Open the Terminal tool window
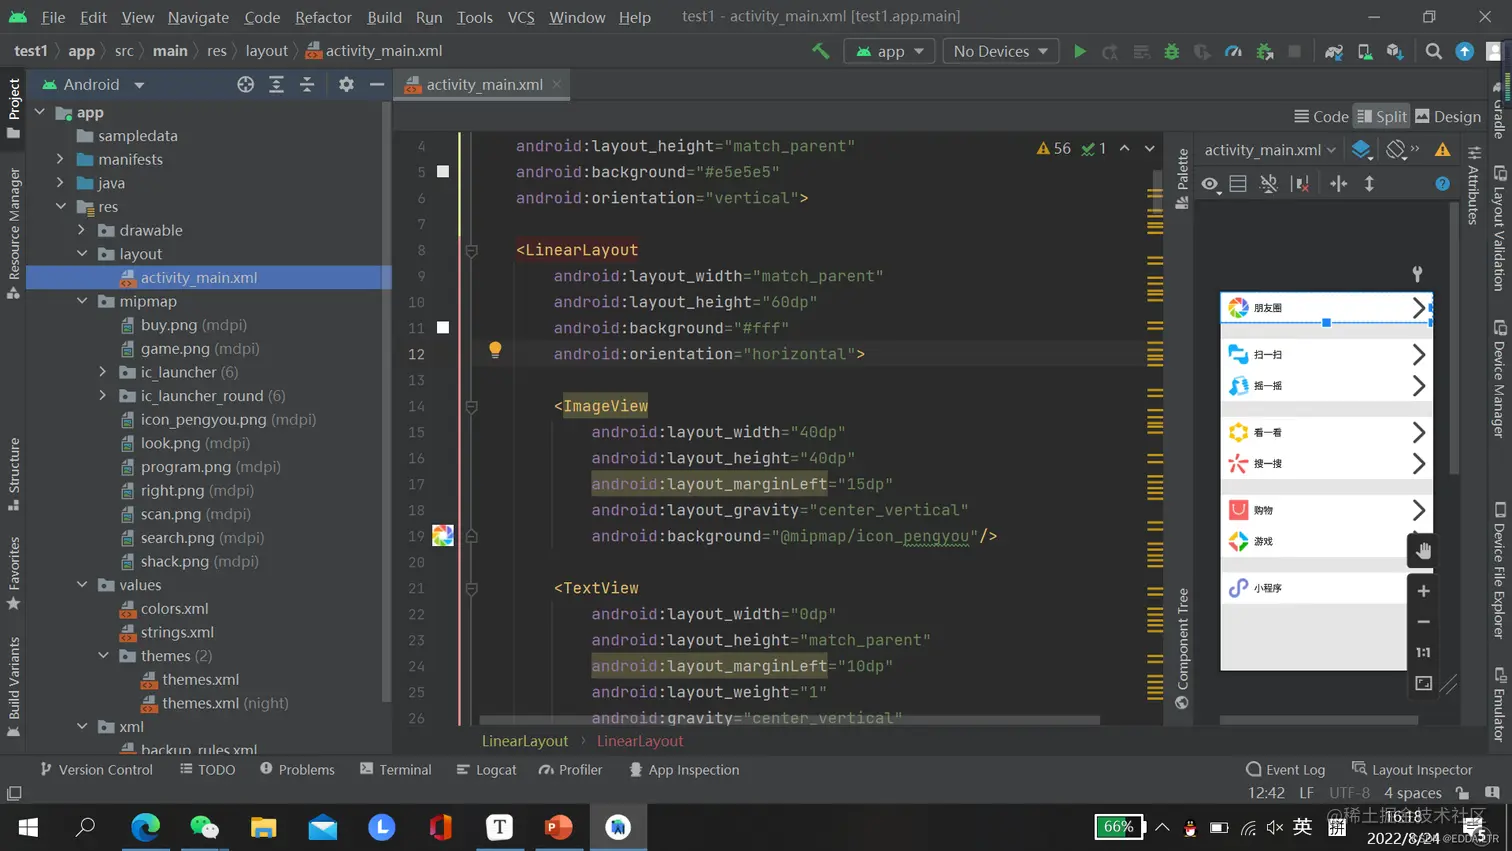The width and height of the screenshot is (1512, 851). (395, 770)
